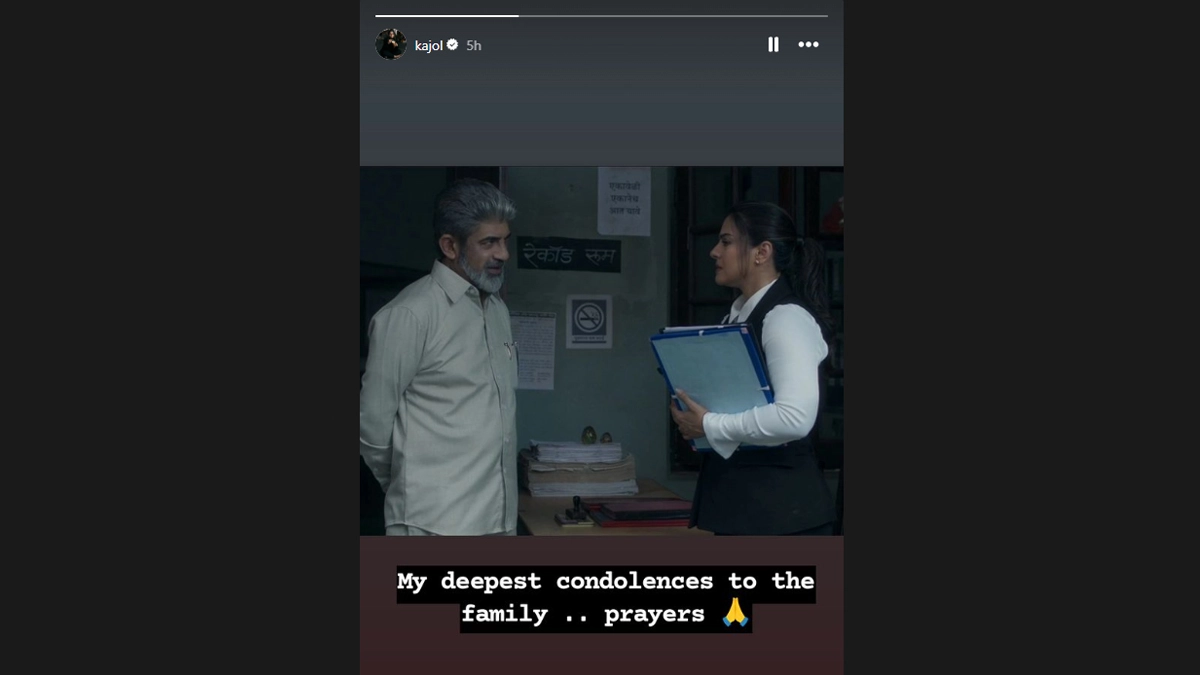Click the blue verified badge beside kajol
Viewport: 1200px width, 675px height.
coord(452,45)
